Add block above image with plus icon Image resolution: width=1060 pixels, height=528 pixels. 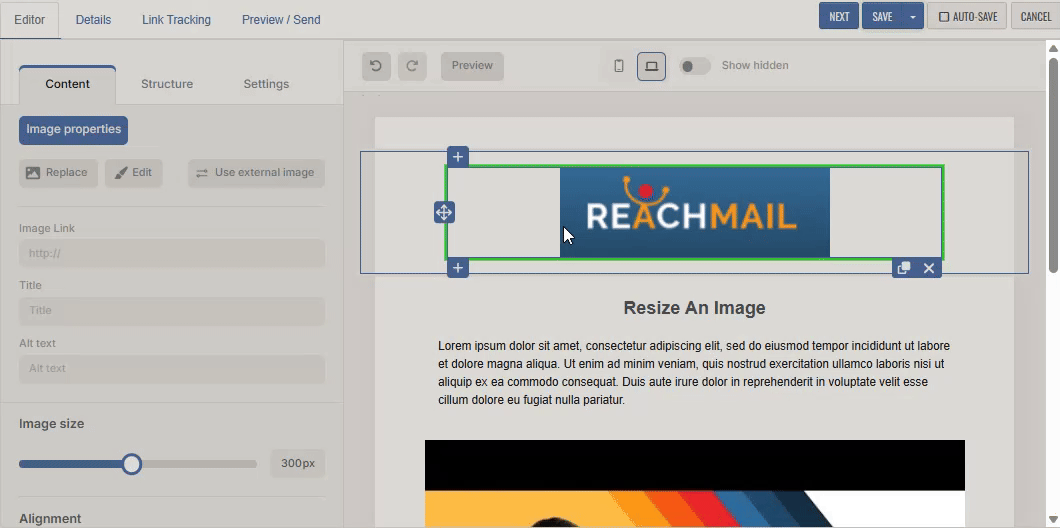click(x=458, y=157)
